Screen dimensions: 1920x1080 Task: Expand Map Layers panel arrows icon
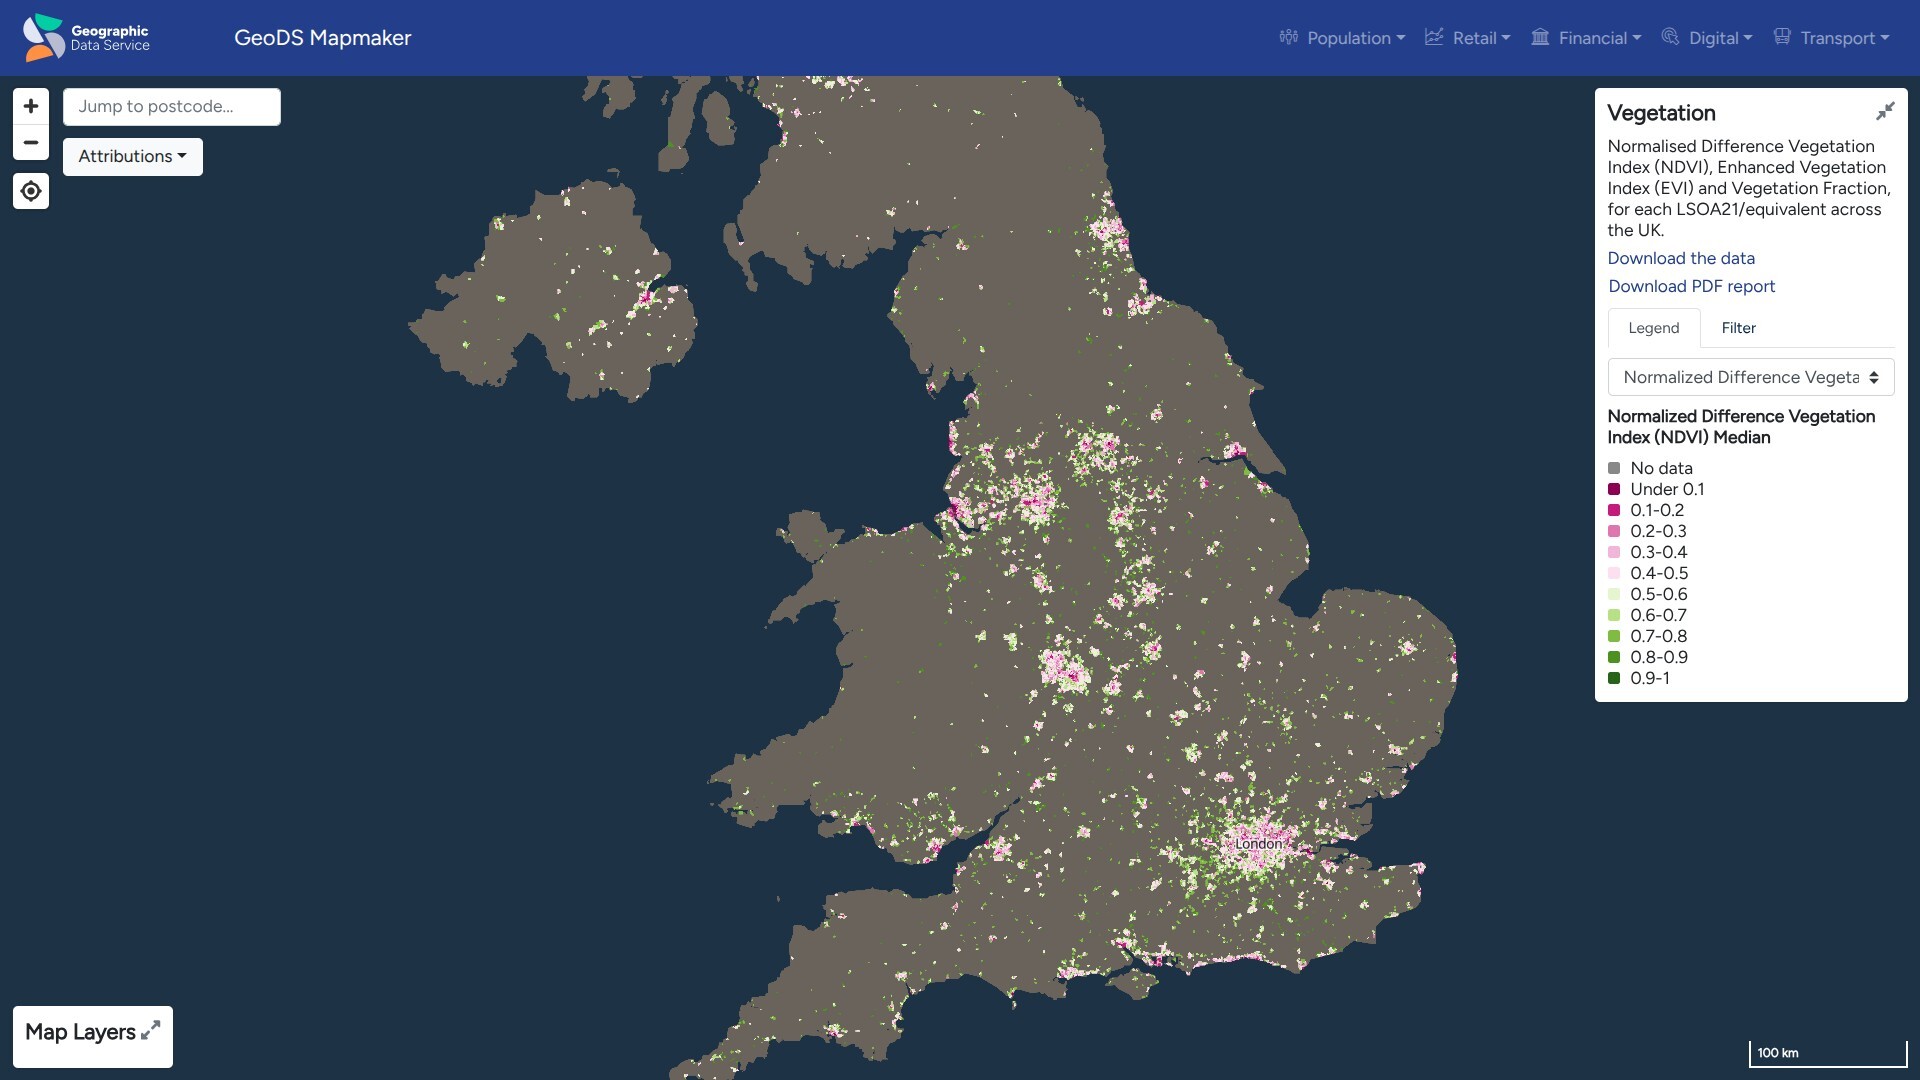tap(151, 1031)
